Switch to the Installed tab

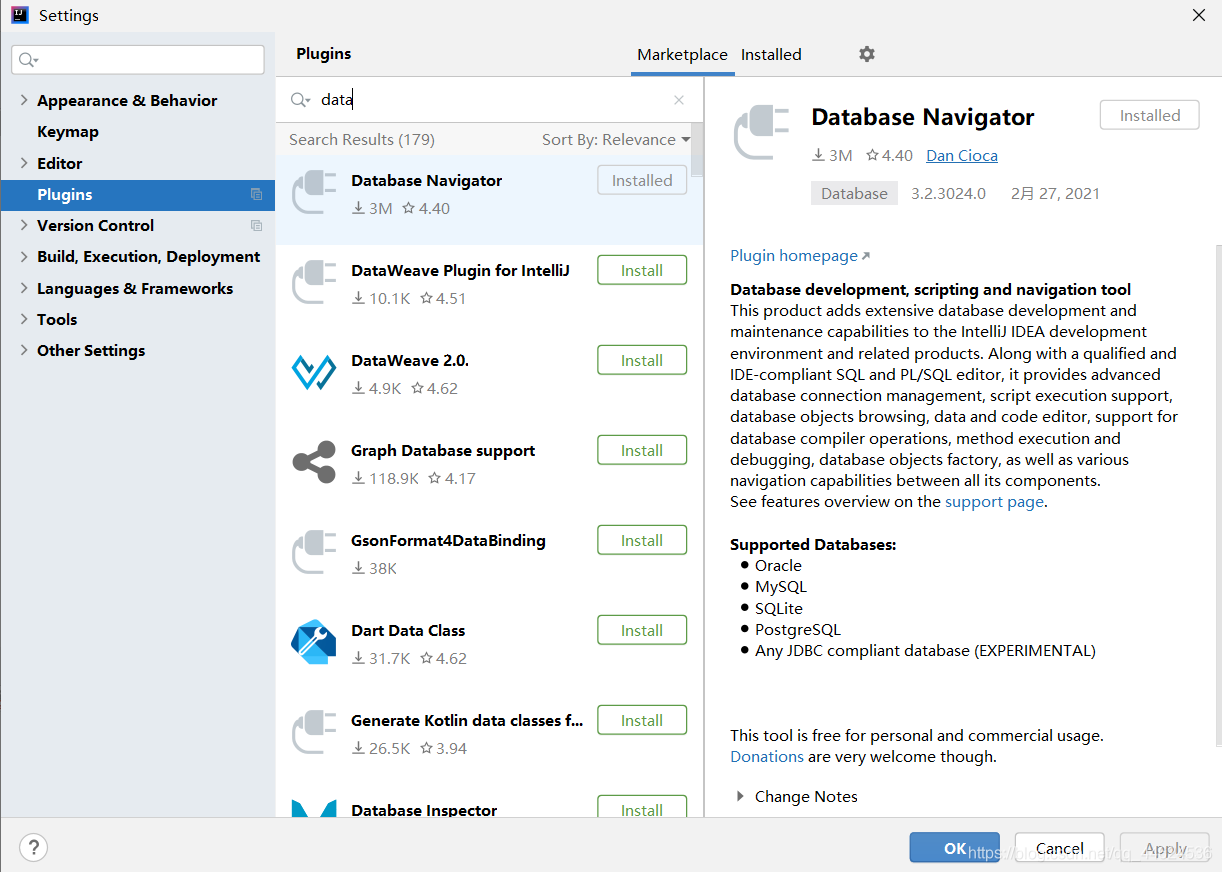tap(771, 55)
